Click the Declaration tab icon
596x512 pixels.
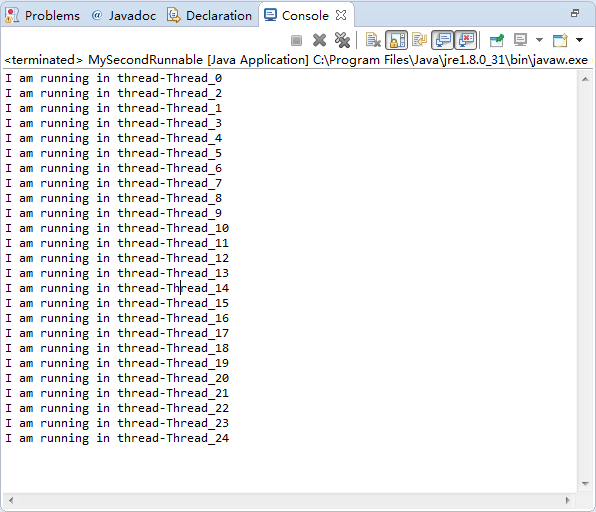(x=173, y=15)
